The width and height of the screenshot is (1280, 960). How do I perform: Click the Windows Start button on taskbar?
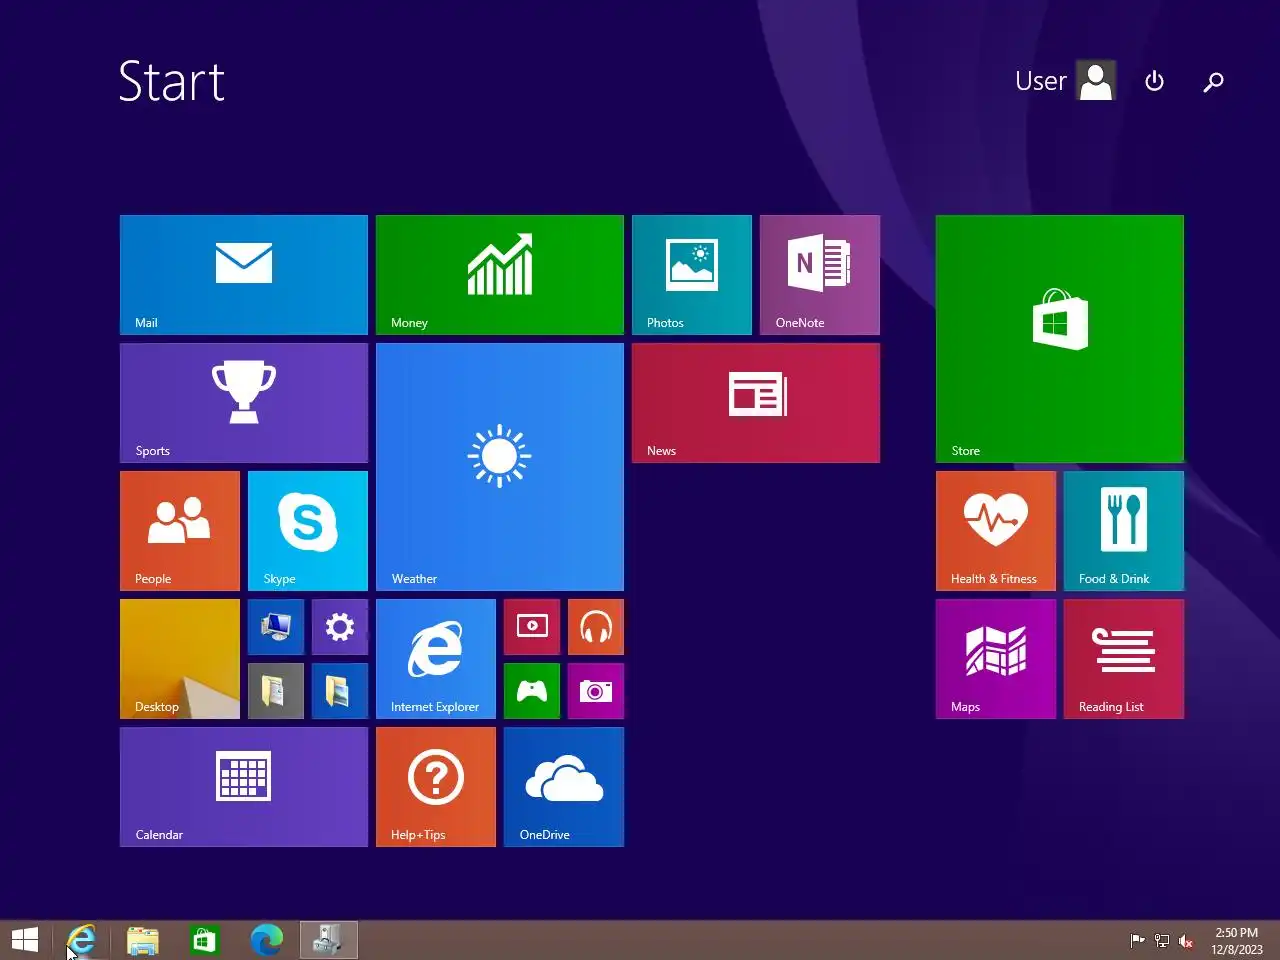point(25,940)
